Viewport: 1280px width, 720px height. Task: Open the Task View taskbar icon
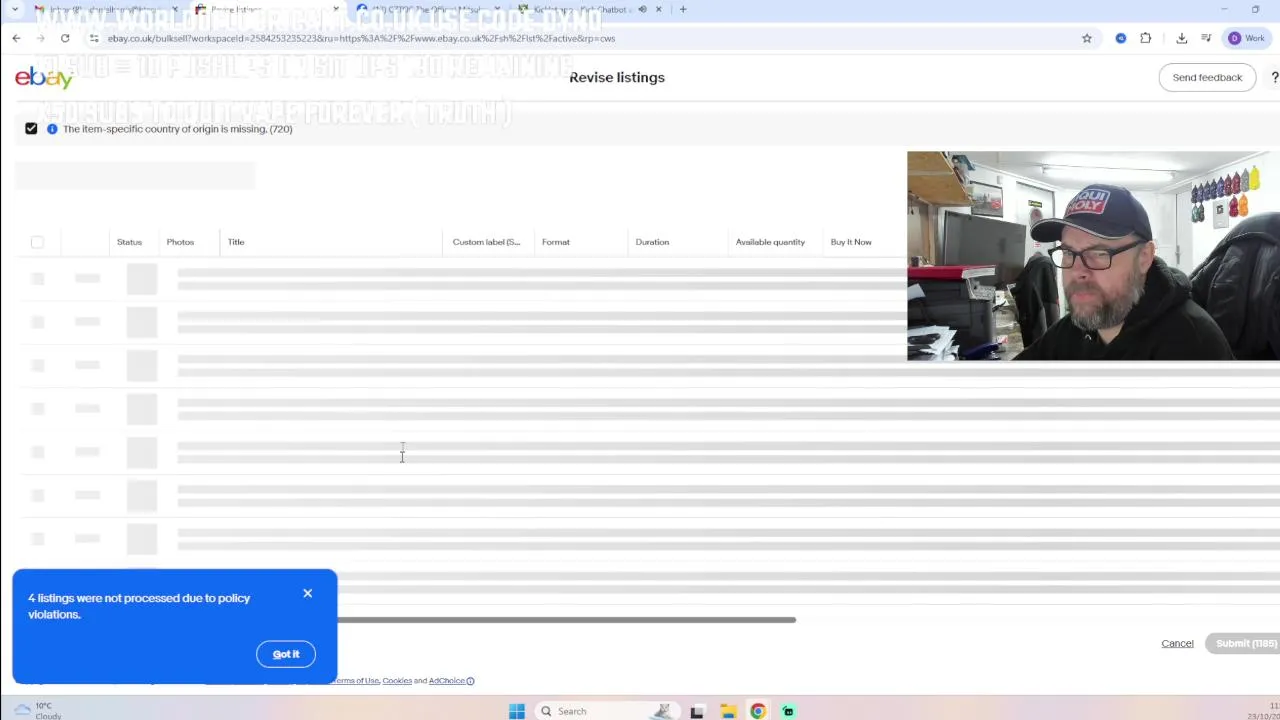click(697, 711)
